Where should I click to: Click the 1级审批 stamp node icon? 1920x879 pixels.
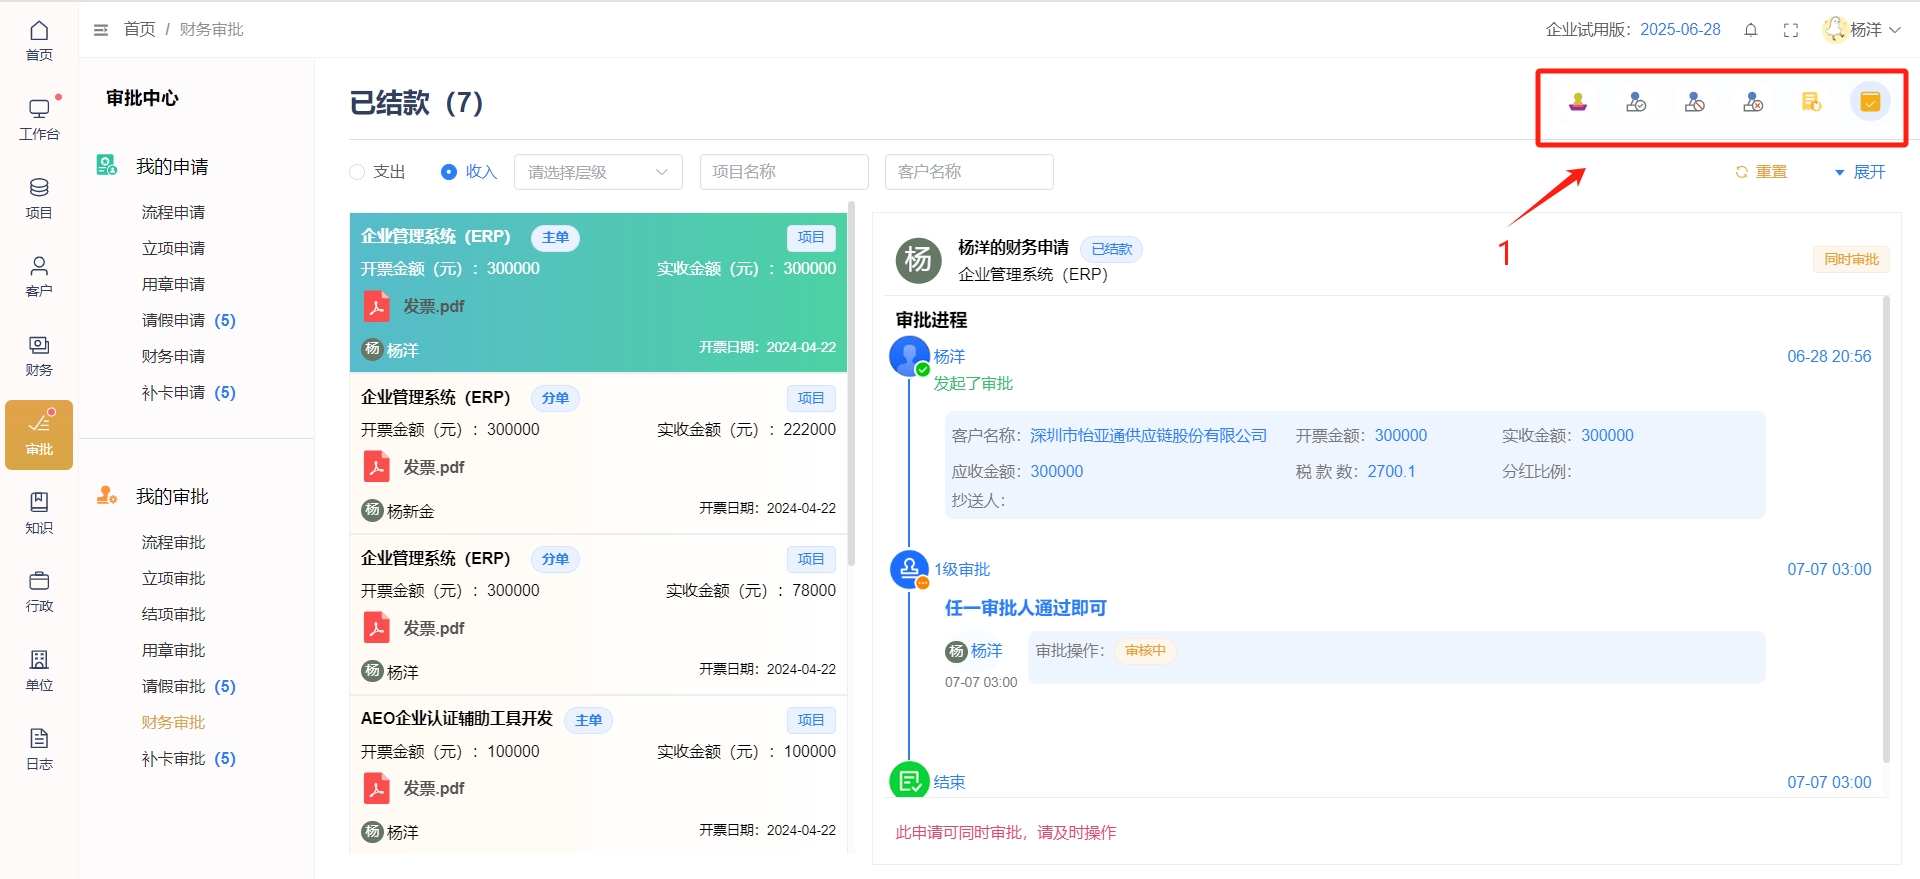(909, 570)
